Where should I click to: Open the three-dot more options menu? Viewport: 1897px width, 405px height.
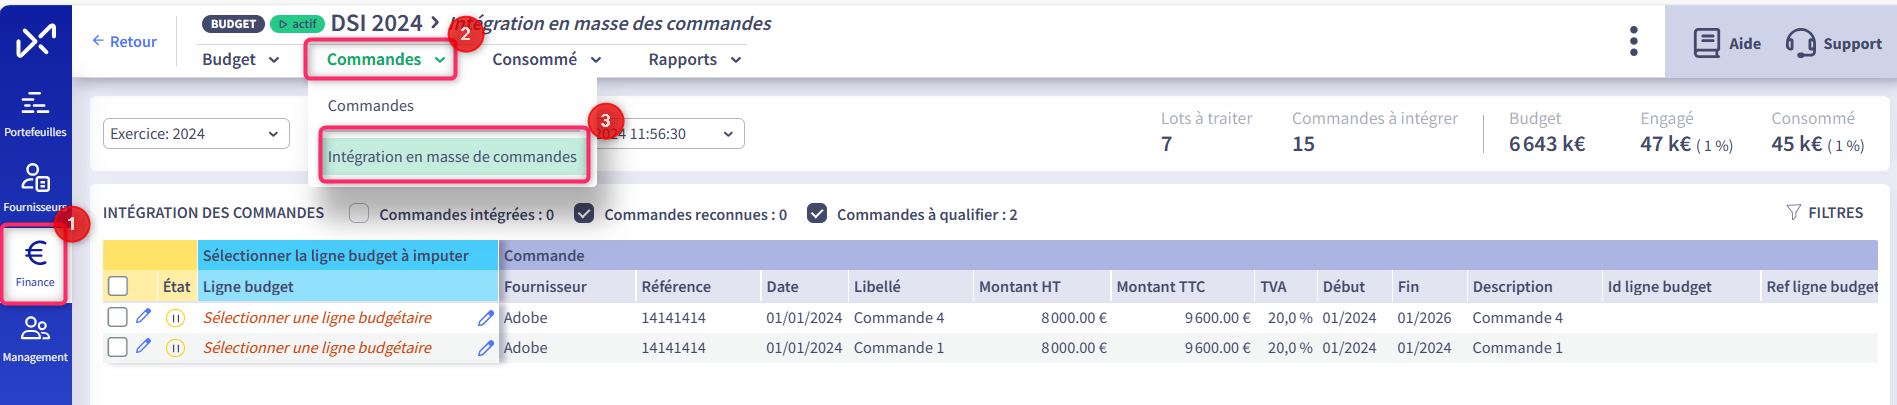click(1633, 41)
